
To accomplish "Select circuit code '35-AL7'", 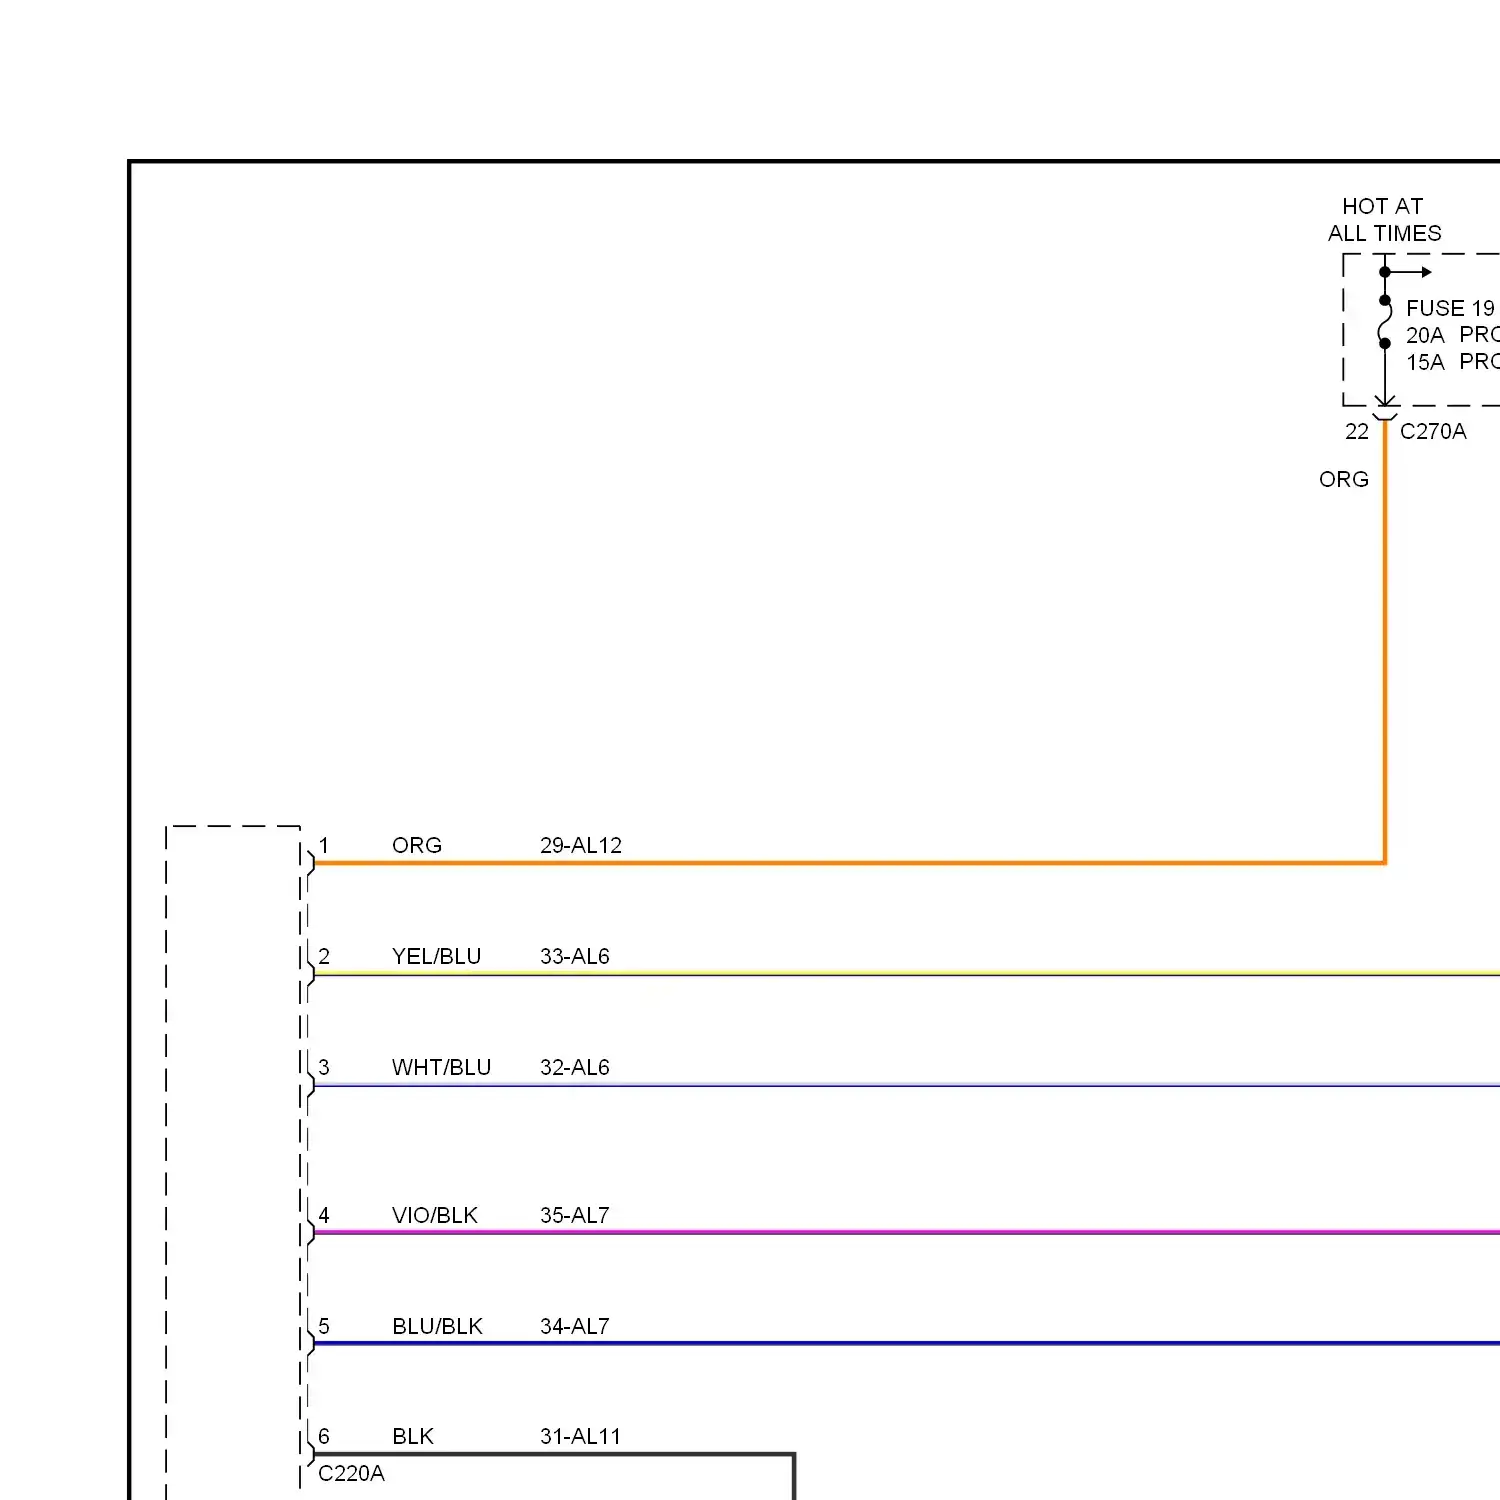I will 575,1215.
